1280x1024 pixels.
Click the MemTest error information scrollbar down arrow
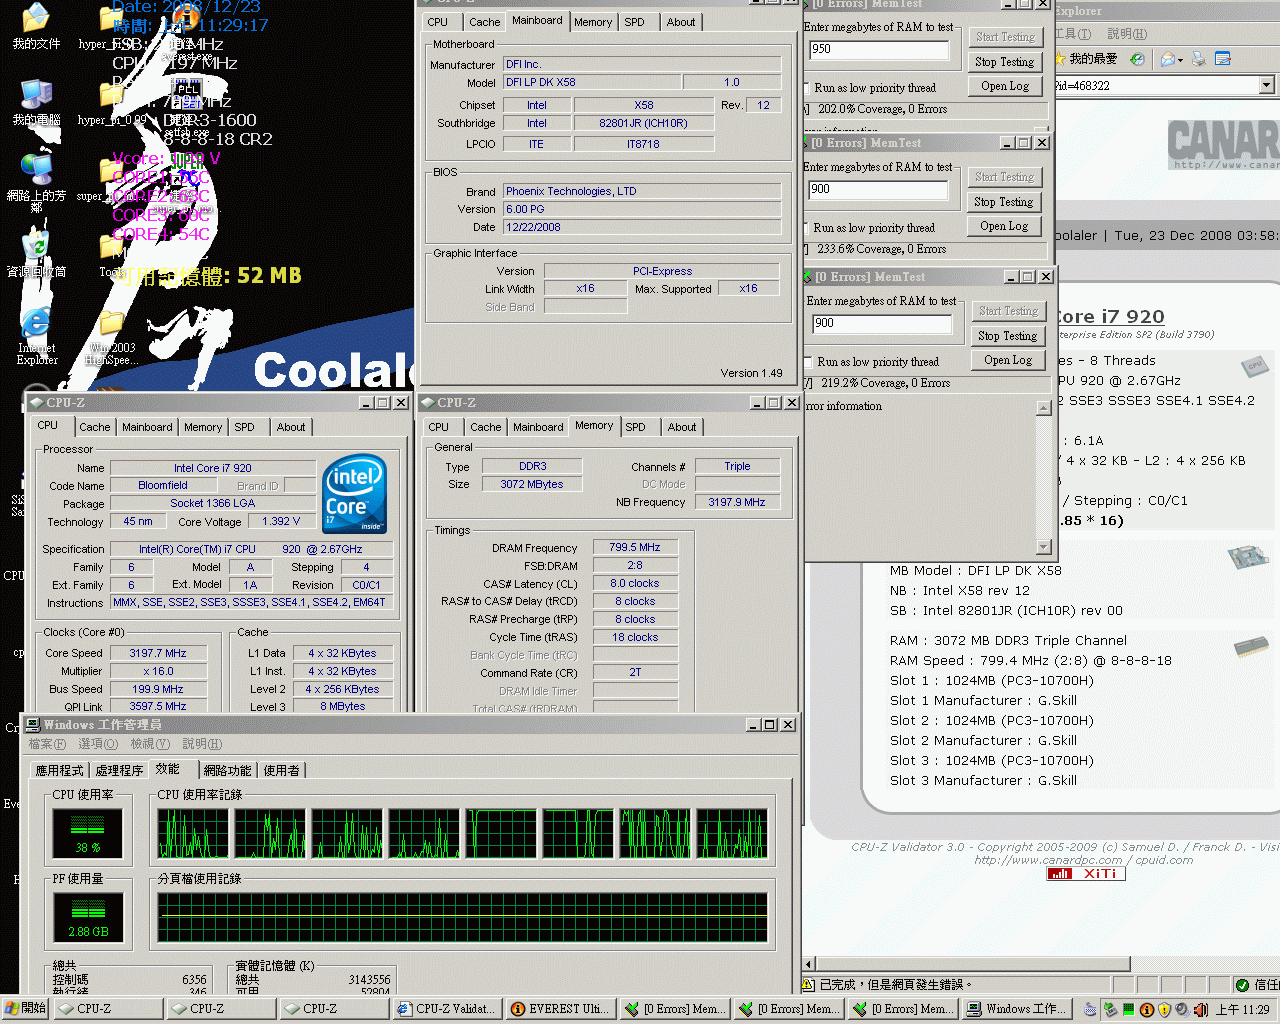[x=1044, y=547]
